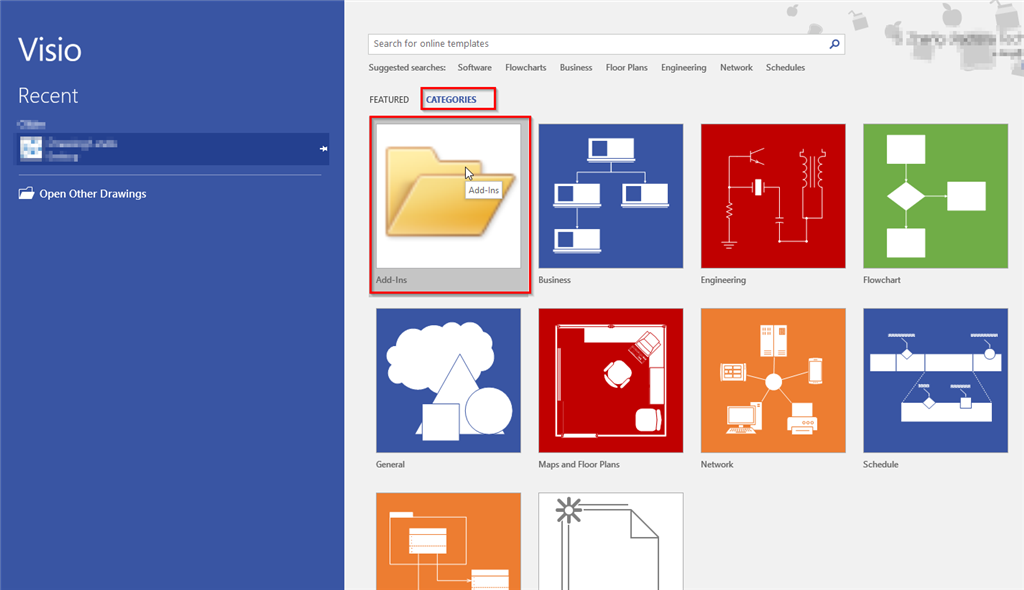Click the magnifier search icon
The image size is (1024, 590).
[834, 44]
